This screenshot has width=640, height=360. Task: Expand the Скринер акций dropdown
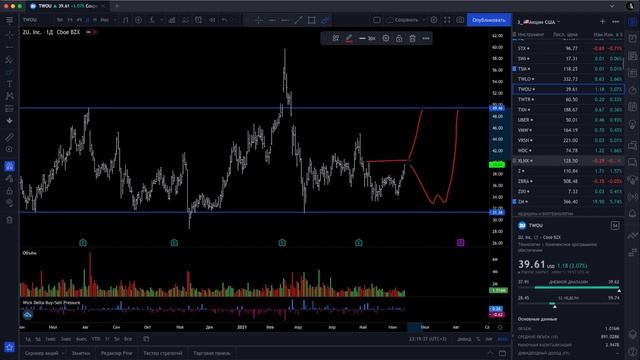tap(63, 353)
